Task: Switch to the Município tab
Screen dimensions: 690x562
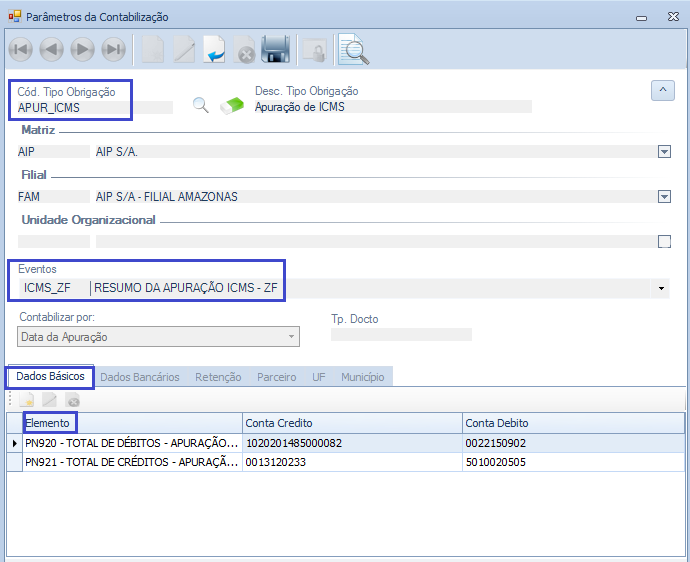Action: [x=363, y=377]
